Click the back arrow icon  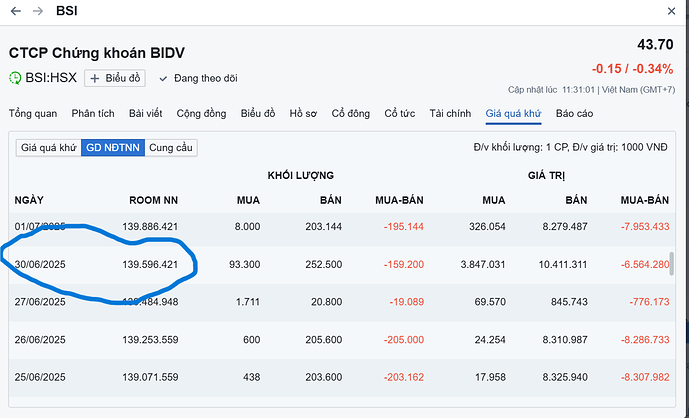point(15,11)
